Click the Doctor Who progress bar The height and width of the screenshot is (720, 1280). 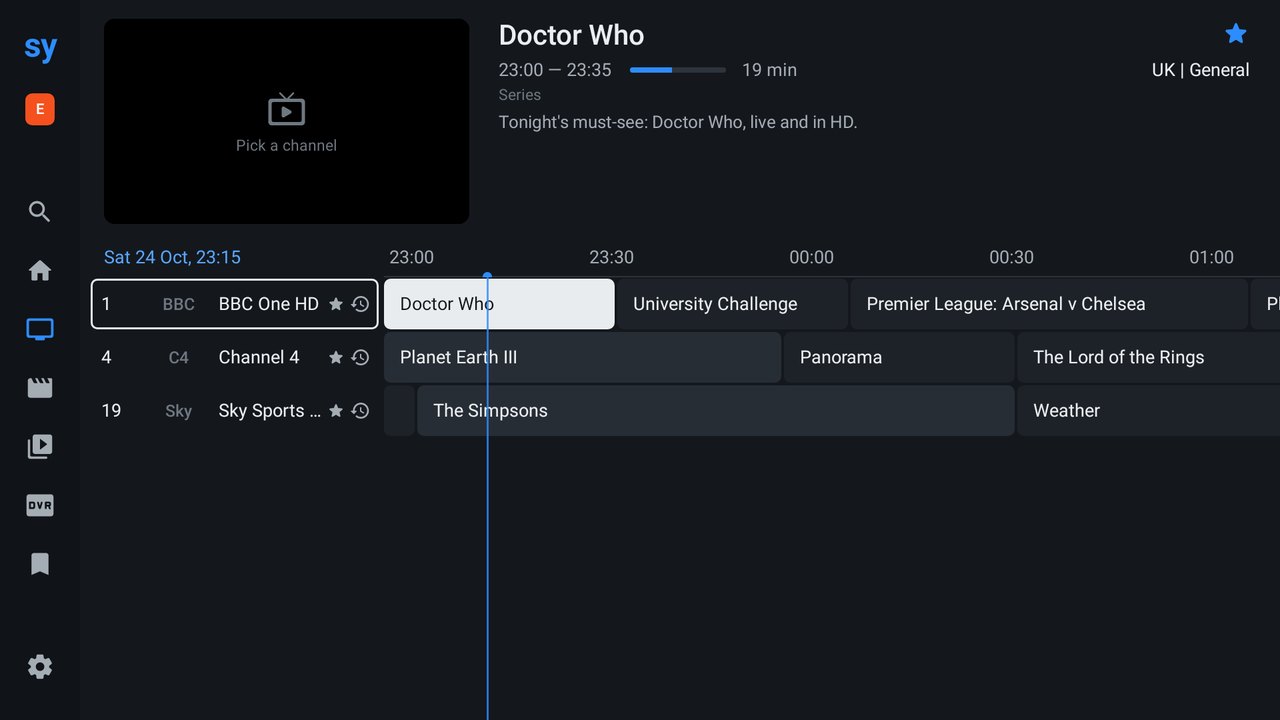coord(678,70)
